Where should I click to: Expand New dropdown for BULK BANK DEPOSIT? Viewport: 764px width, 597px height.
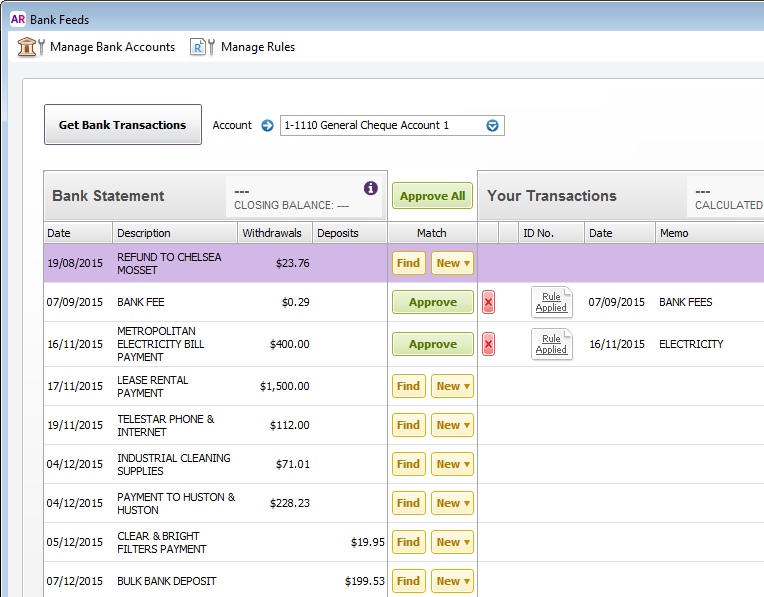point(453,581)
